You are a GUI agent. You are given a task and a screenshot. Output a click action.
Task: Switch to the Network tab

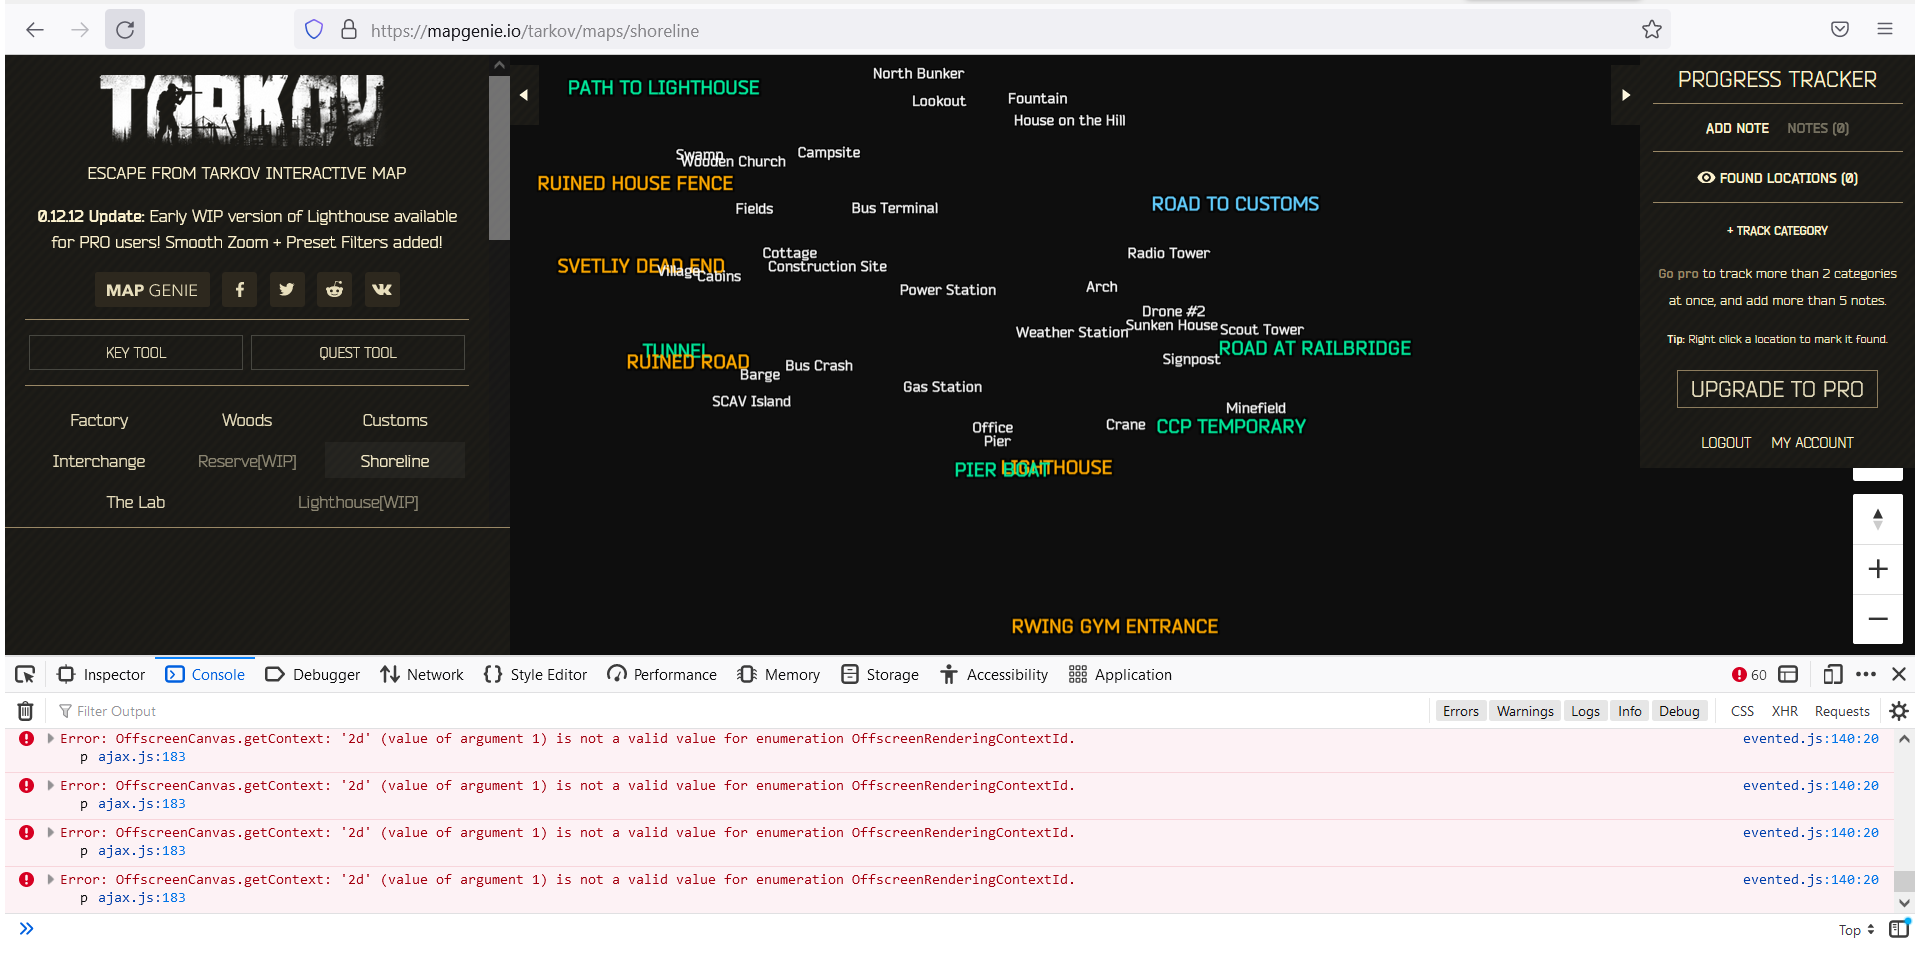pos(434,674)
